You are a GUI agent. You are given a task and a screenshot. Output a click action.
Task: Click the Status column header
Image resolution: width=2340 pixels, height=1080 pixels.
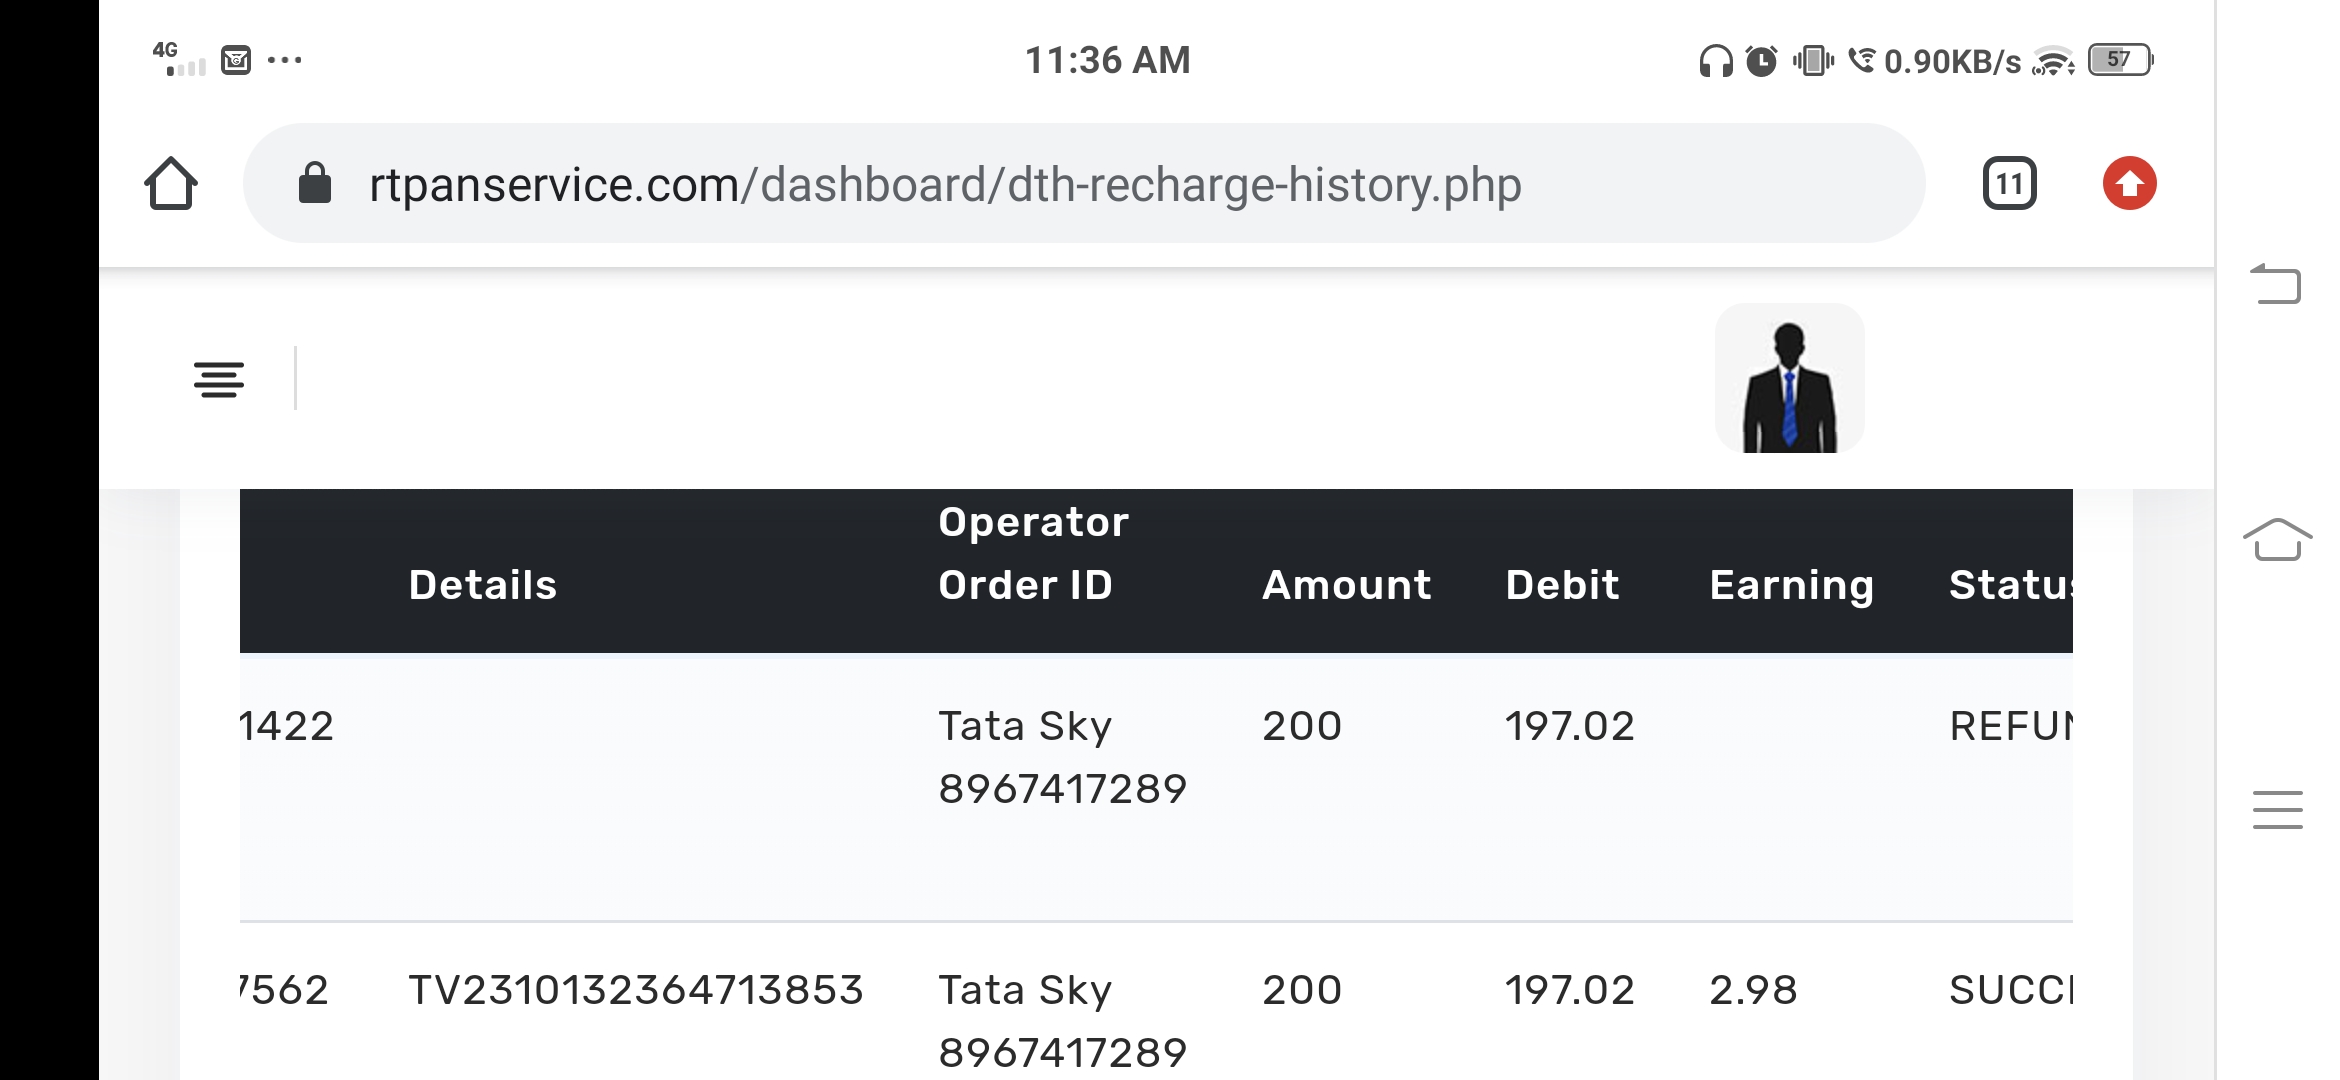coord(2010,585)
